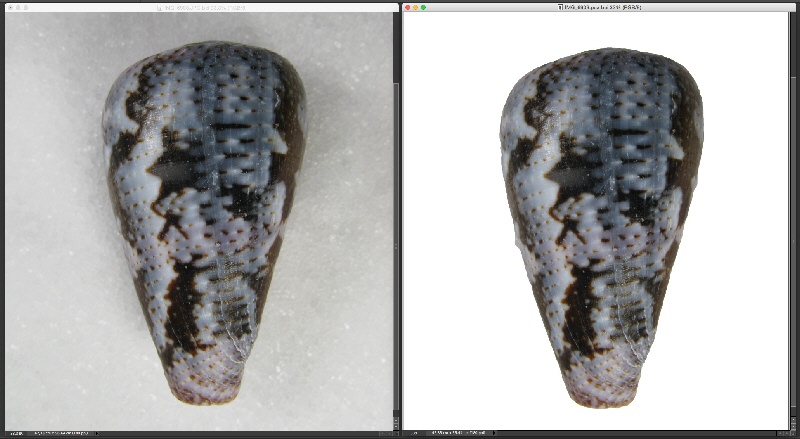
Task: Close the inactive left document window
Action: [8, 7]
